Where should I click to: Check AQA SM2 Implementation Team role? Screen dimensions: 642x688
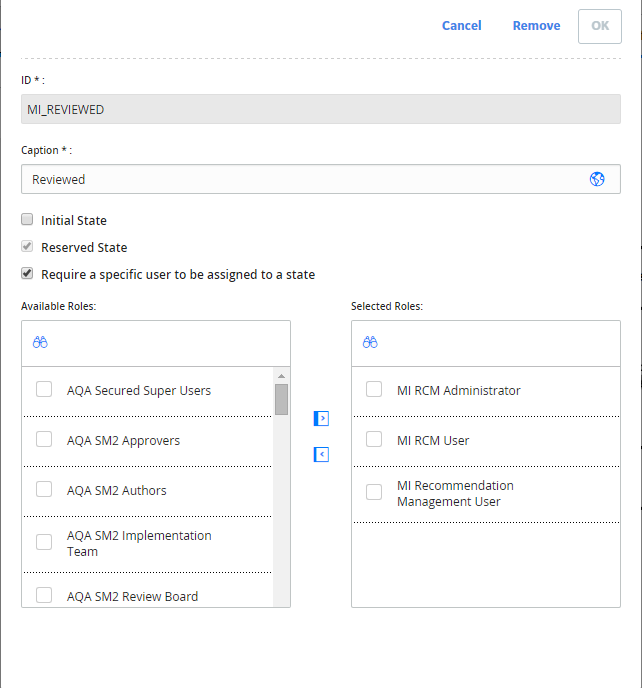44,542
